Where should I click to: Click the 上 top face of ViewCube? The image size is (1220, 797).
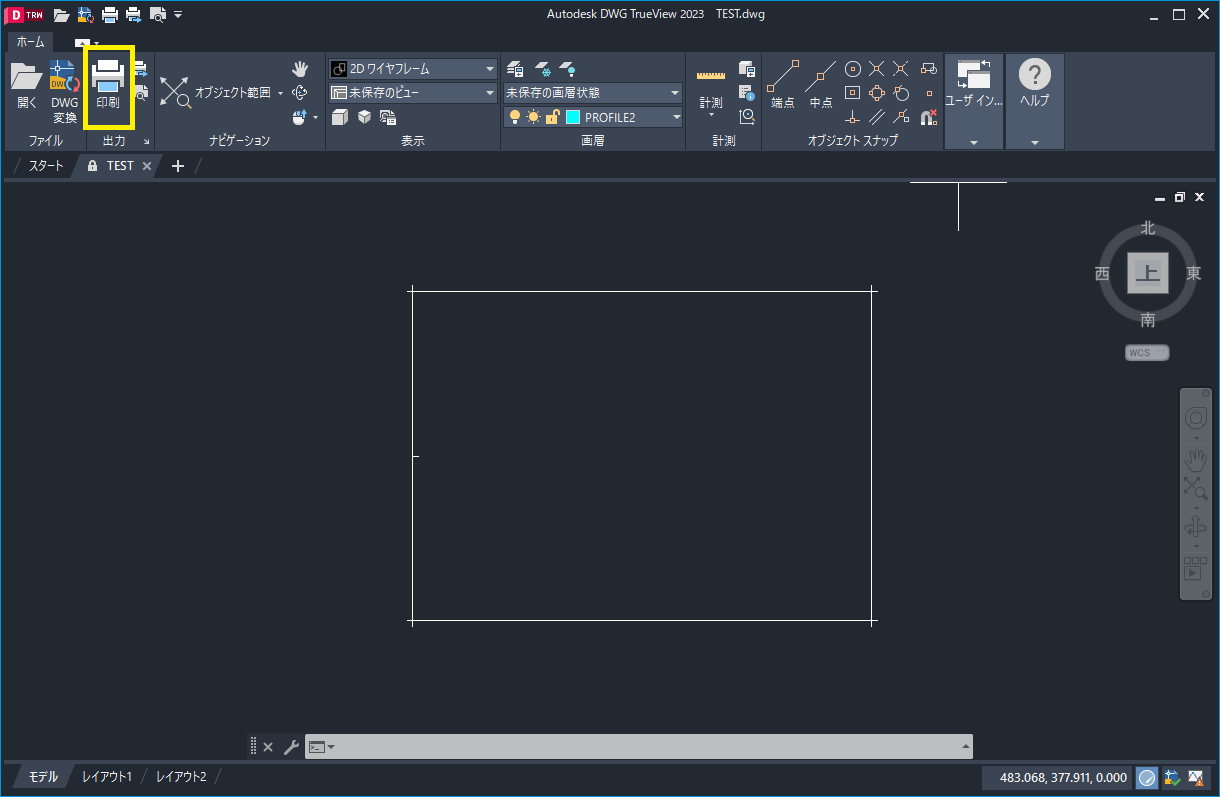tap(1148, 274)
